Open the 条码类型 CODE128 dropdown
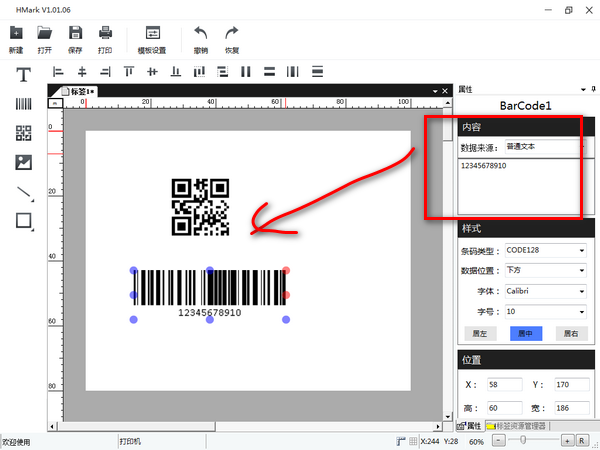The image size is (600, 450). [x=545, y=250]
